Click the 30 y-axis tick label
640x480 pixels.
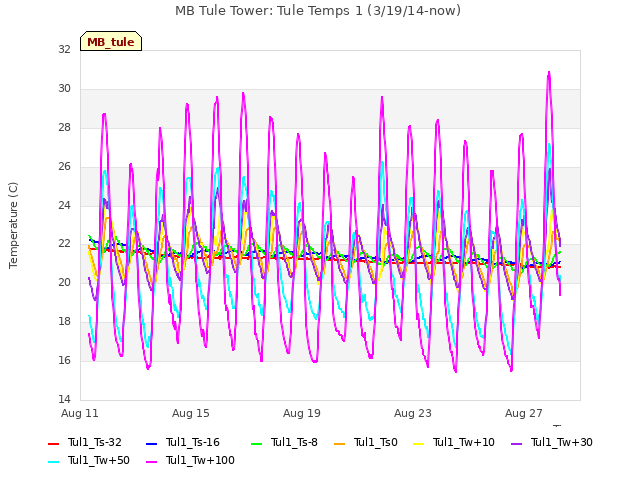tap(64, 88)
